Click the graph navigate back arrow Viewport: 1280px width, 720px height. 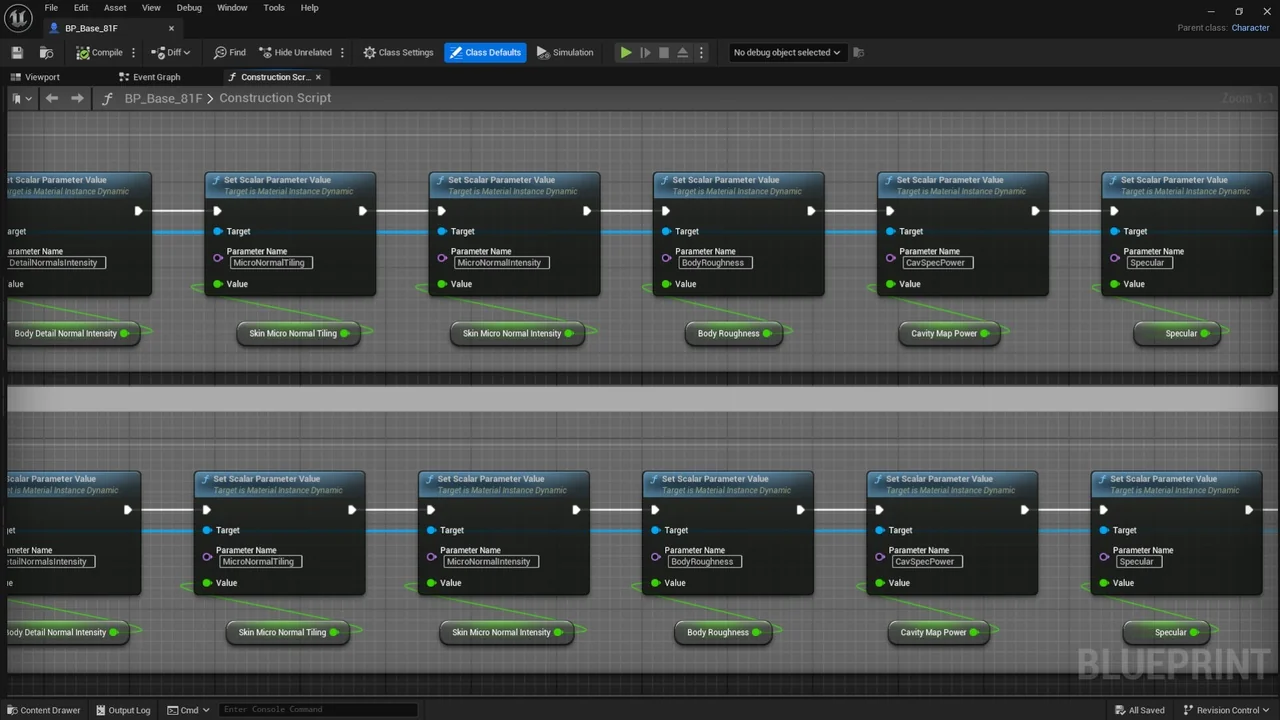click(52, 98)
